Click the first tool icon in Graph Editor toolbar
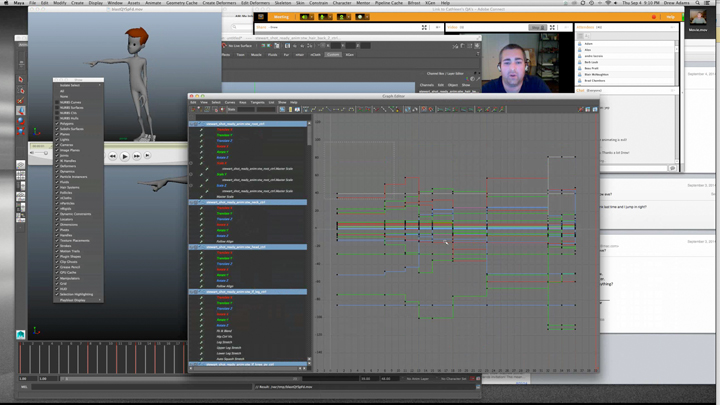720x405 pixels. [194, 110]
